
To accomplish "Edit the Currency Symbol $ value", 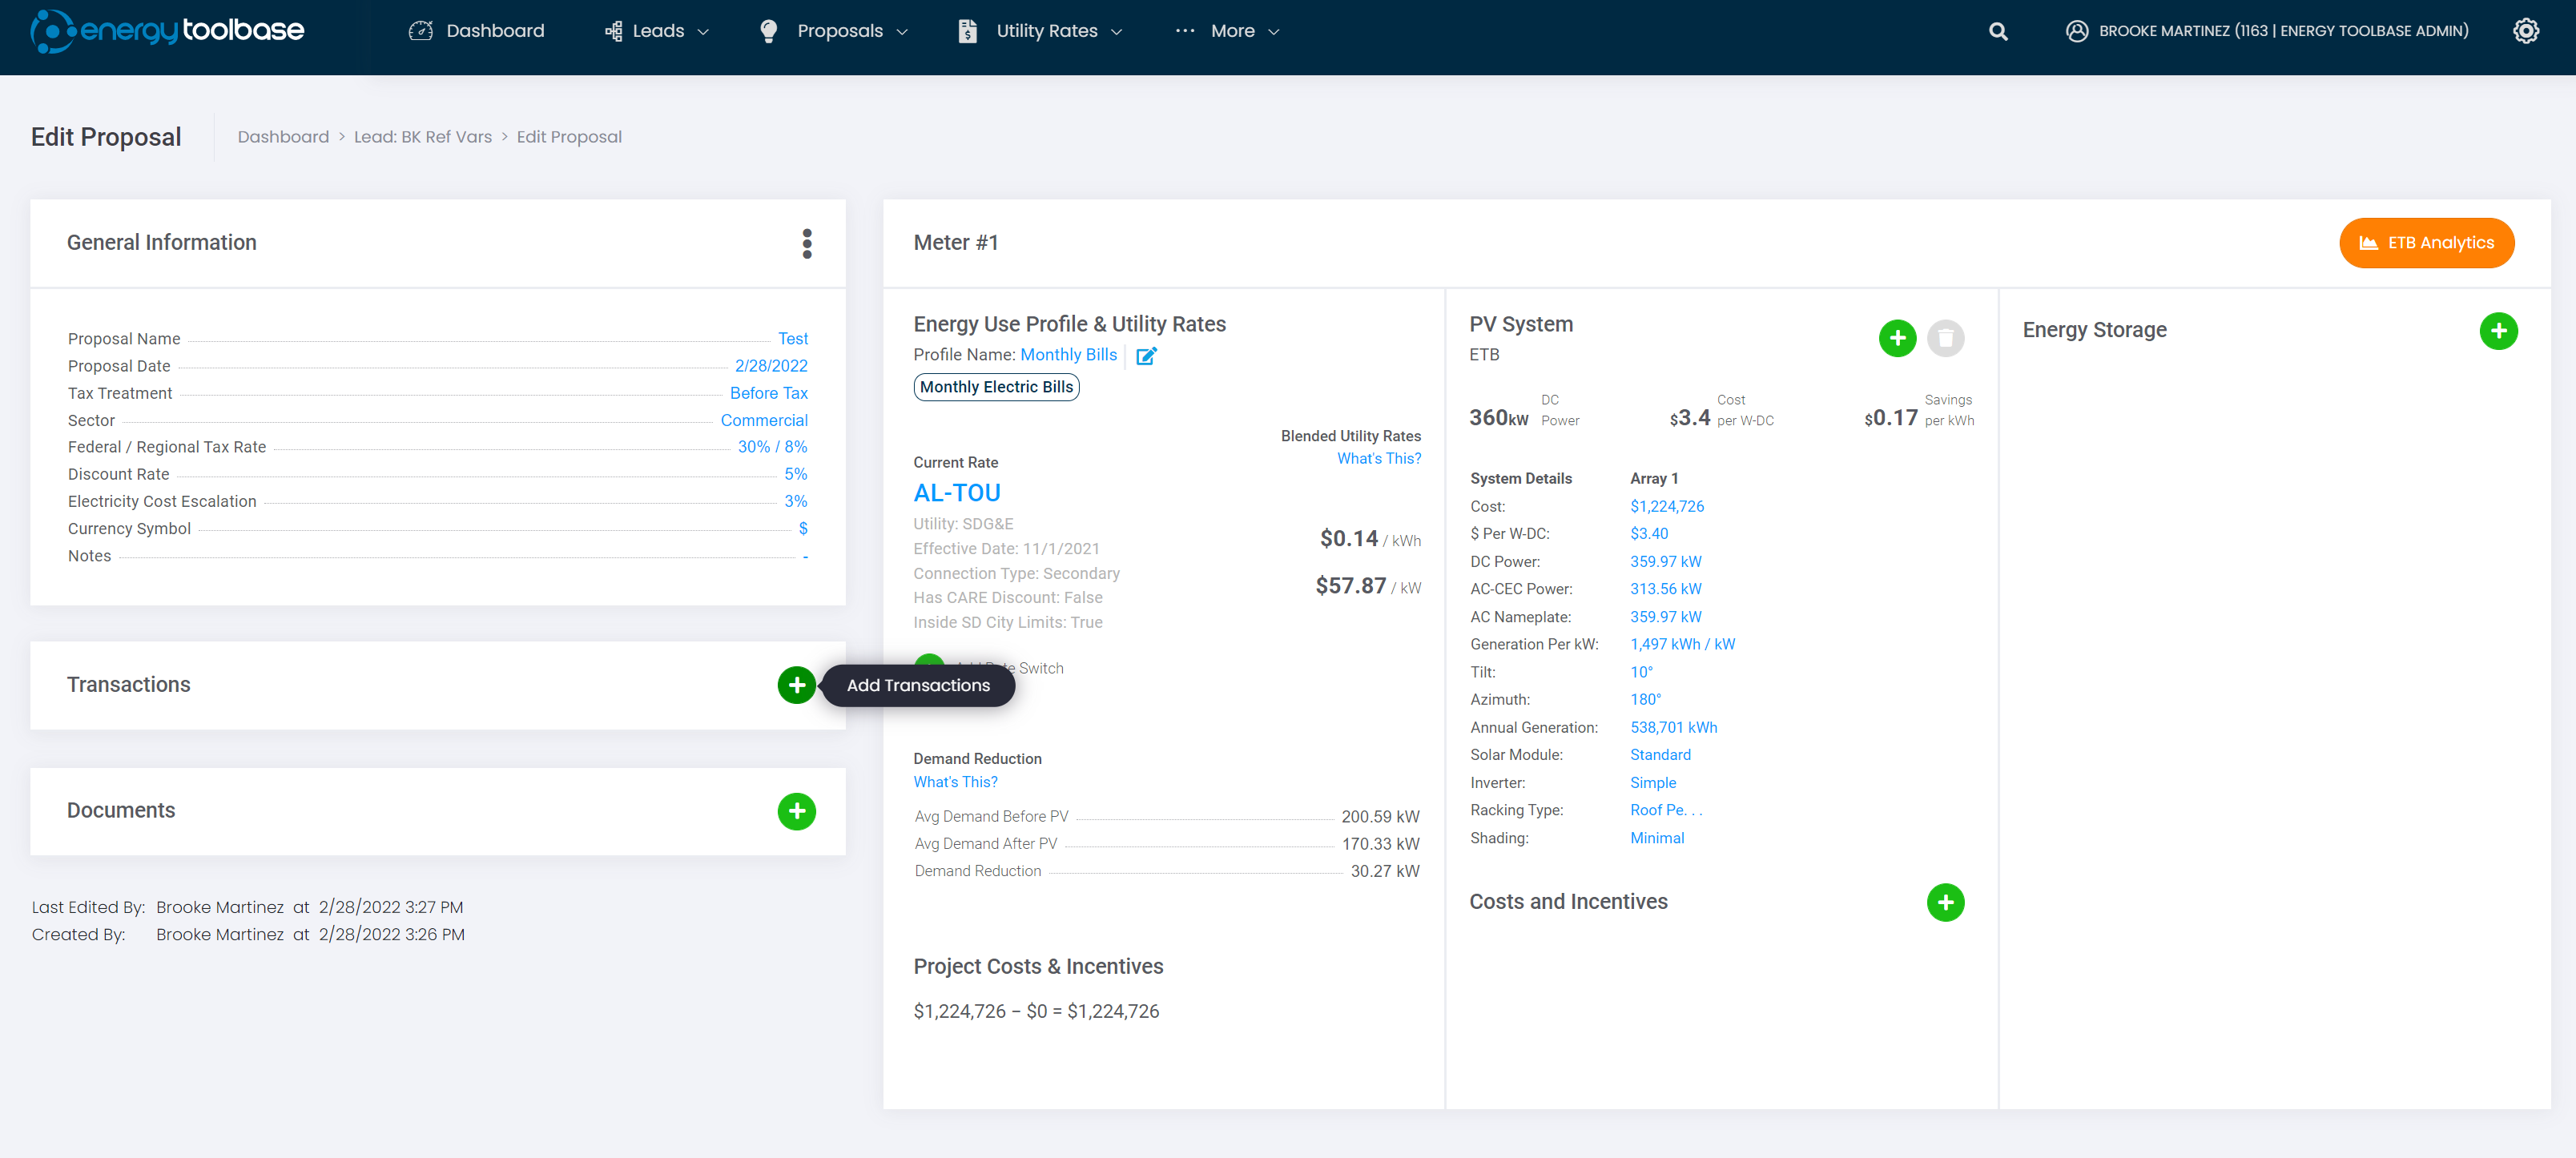I will 803,529.
